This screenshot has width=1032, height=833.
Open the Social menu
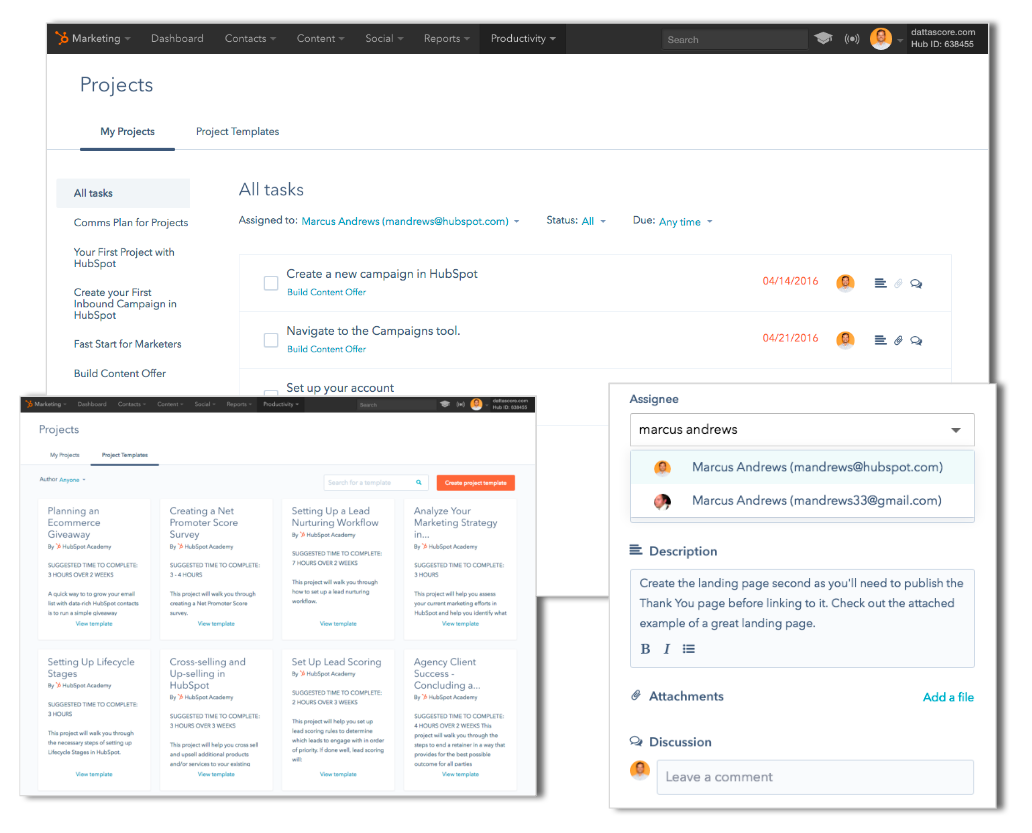pyautogui.click(x=384, y=38)
